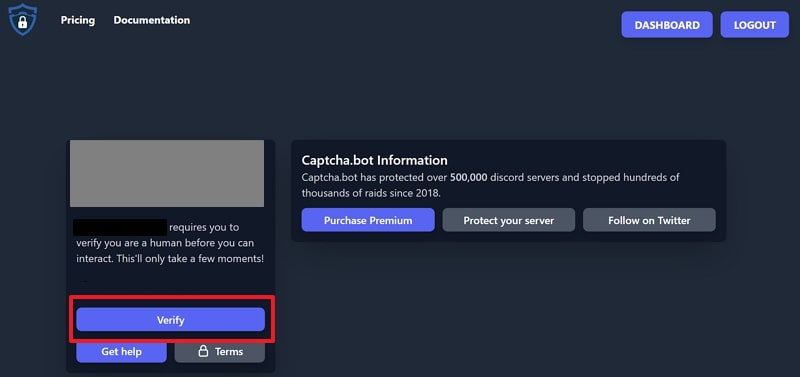This screenshot has width=800, height=377.
Task: Click the Verify button
Action: tap(170, 320)
